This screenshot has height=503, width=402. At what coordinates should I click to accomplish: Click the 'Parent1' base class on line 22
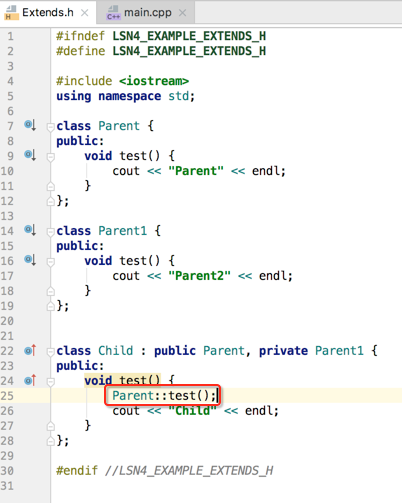click(x=339, y=350)
